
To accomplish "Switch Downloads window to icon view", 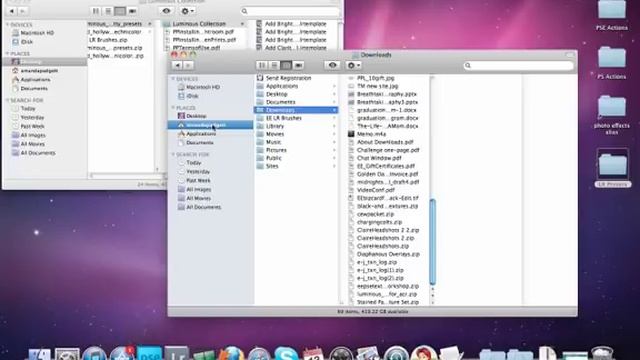I will 262,65.
